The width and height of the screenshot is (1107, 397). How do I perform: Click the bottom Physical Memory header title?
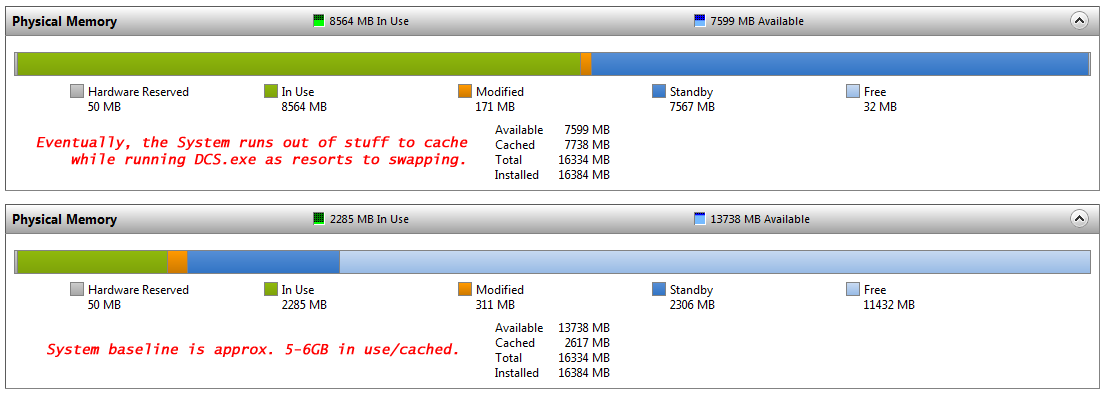64,220
